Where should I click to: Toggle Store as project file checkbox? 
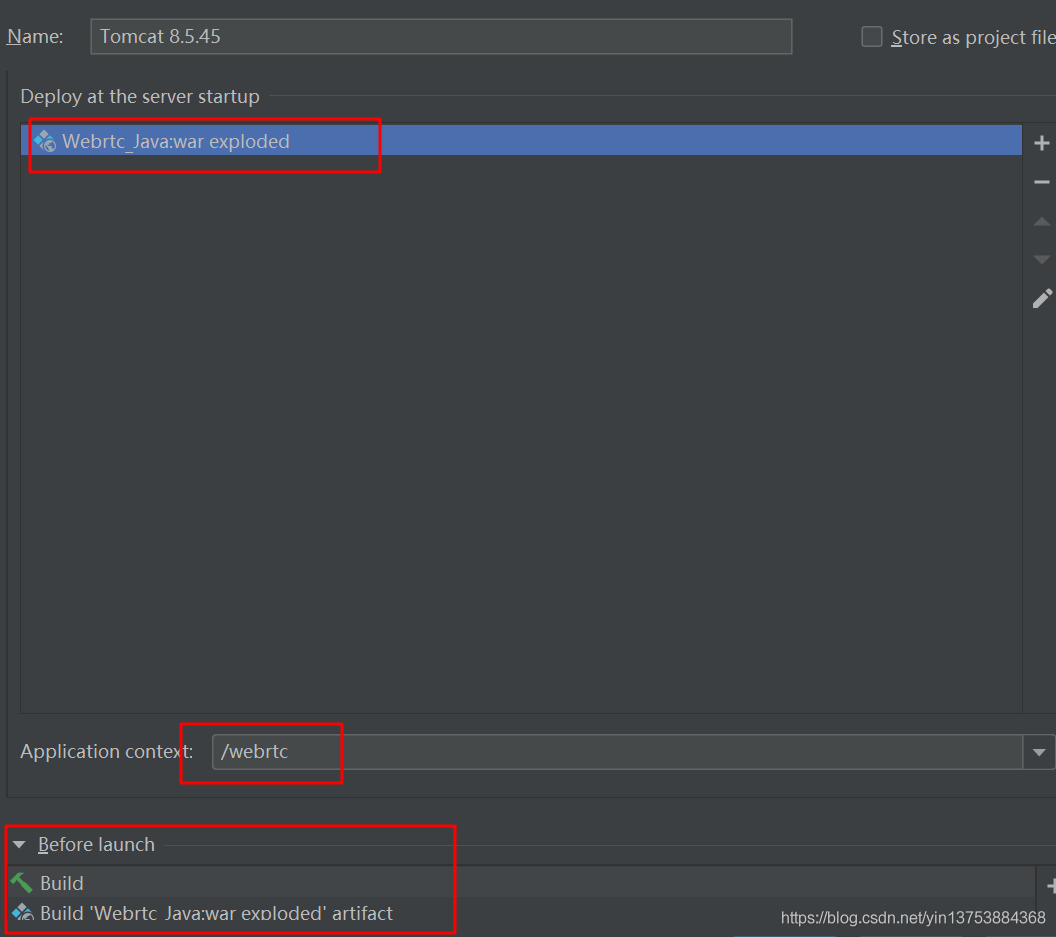coord(871,36)
